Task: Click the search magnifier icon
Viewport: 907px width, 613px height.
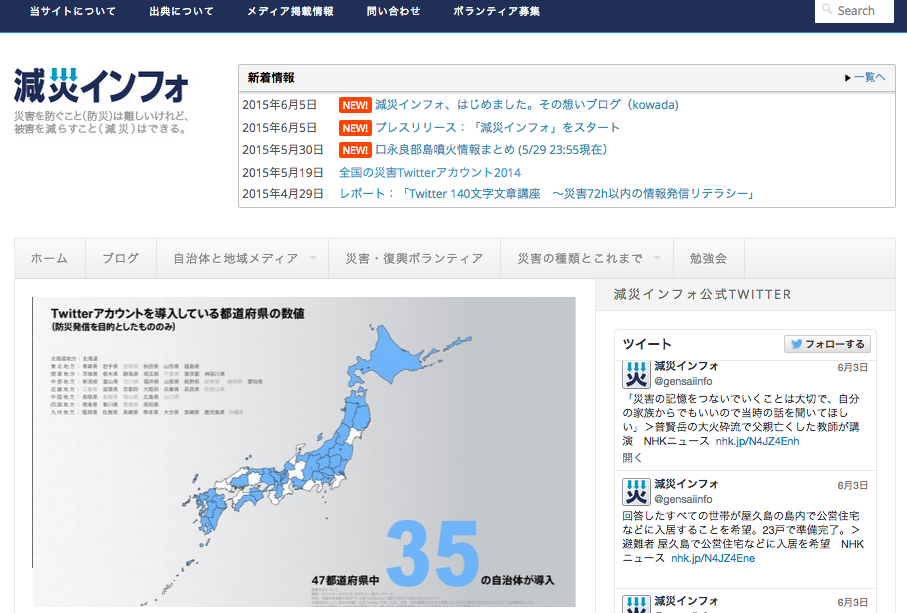Action: [827, 9]
